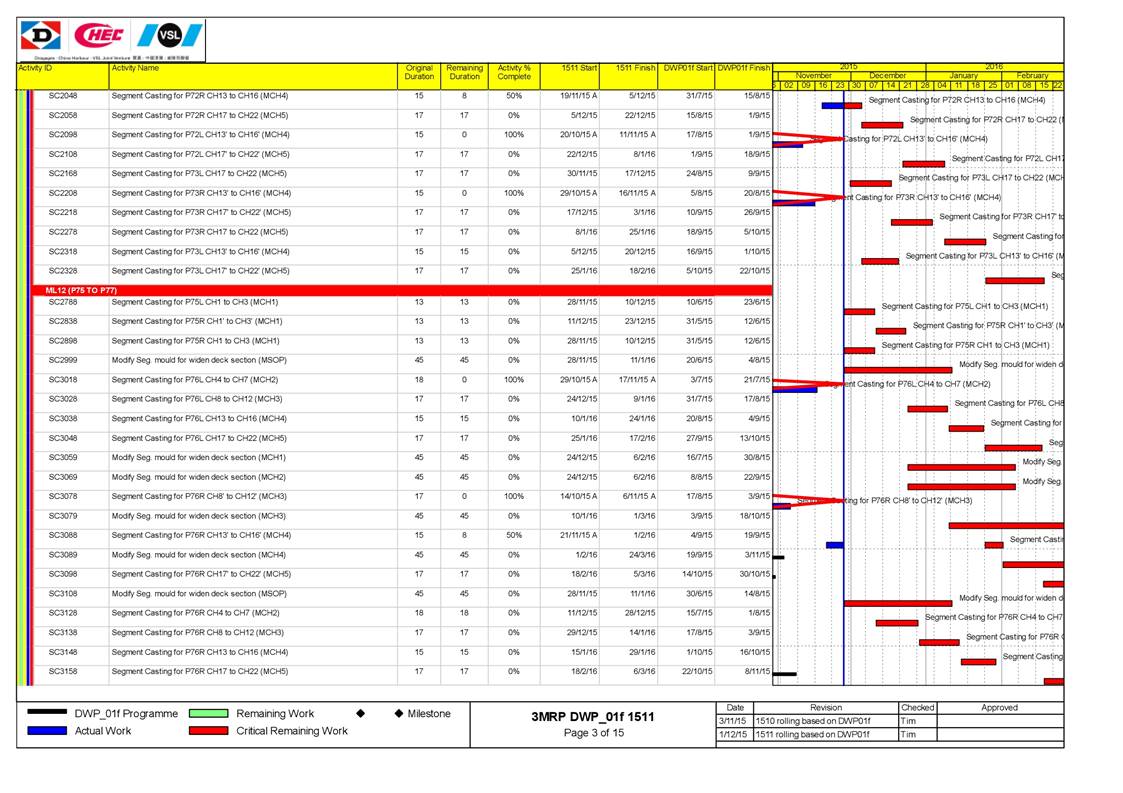Click the red Critical Remaining Work swatch

point(208,731)
